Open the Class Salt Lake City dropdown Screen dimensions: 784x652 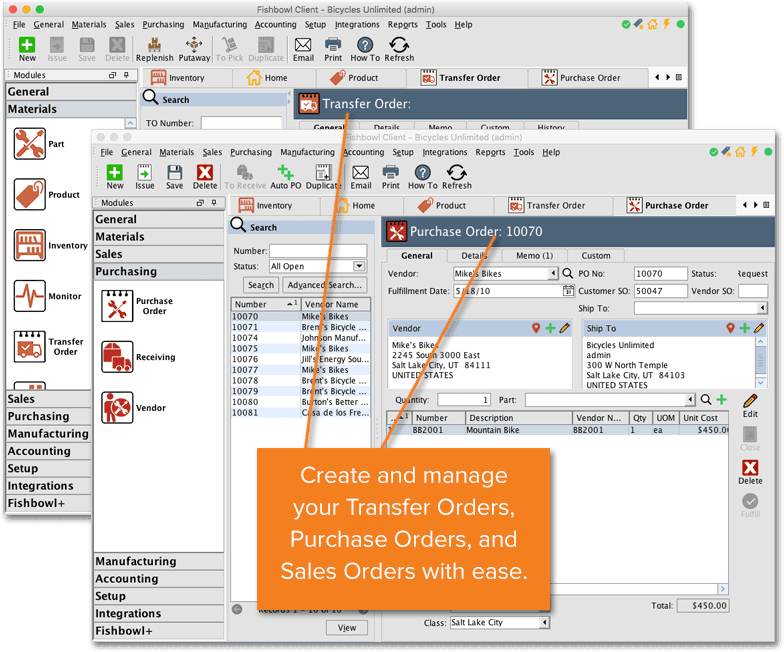pyautogui.click(x=544, y=622)
